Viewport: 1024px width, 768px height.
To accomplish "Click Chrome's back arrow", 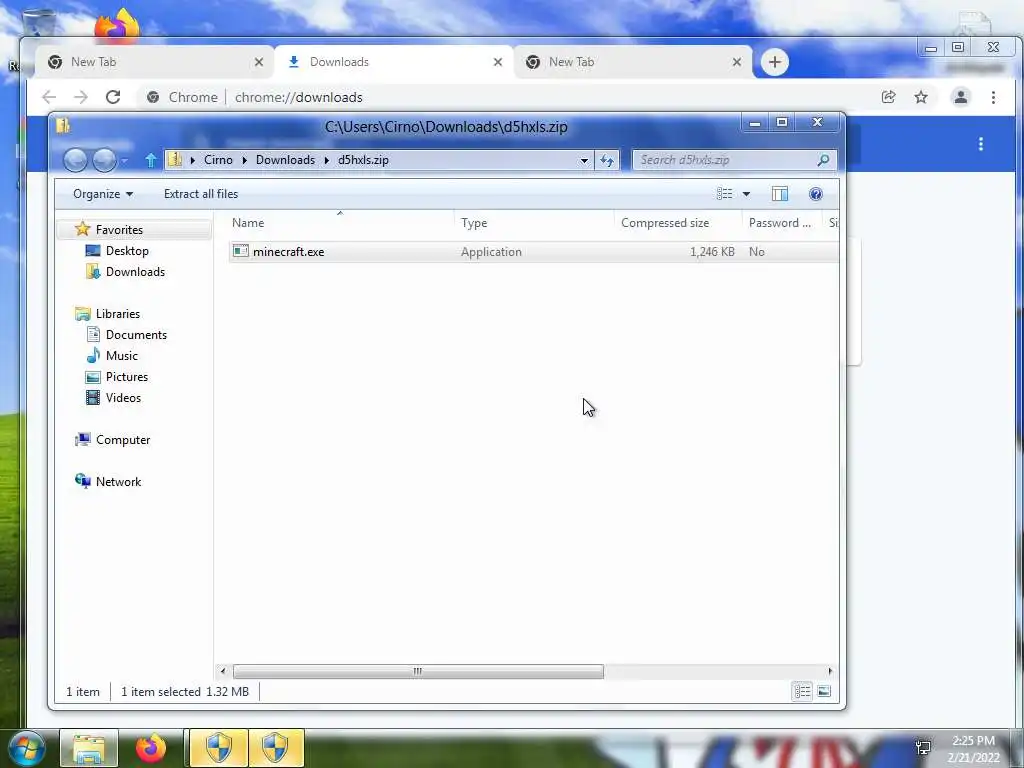I will click(49, 97).
